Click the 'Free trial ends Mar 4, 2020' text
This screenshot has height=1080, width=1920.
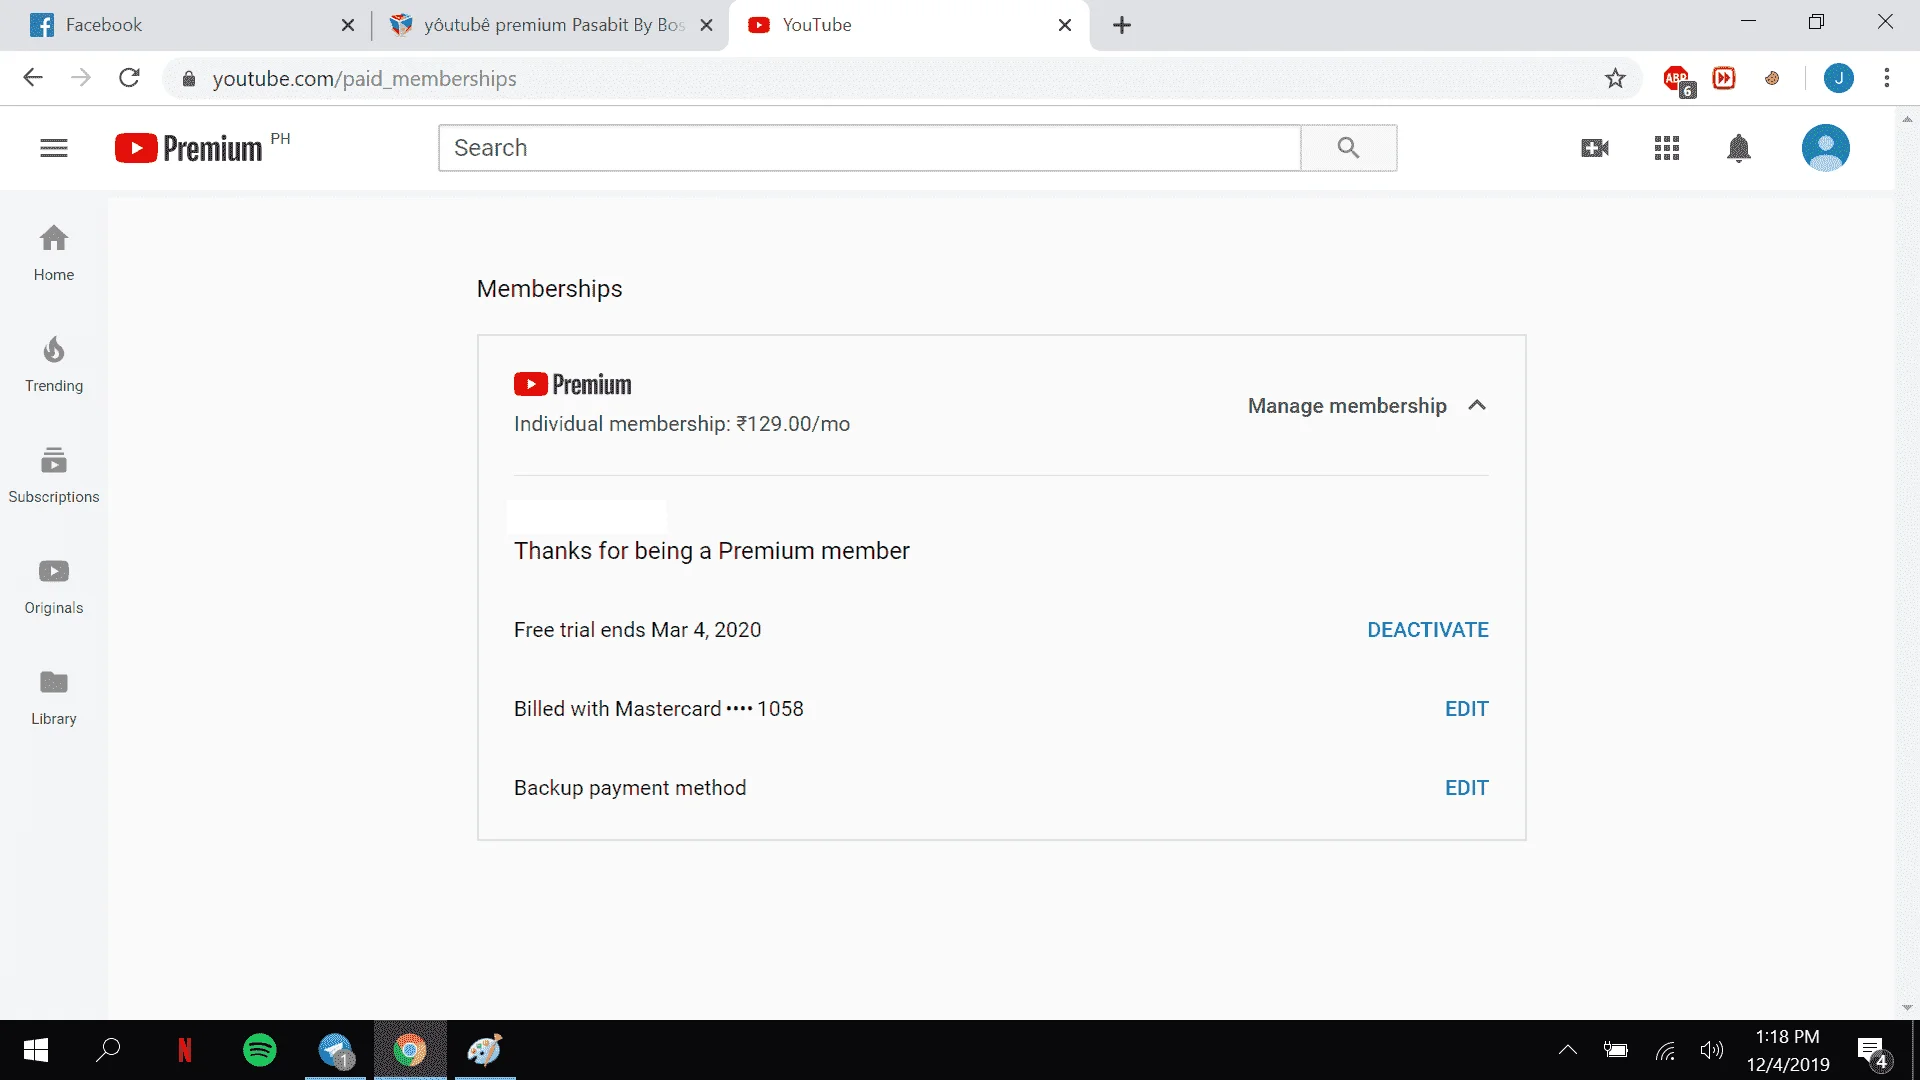(x=638, y=630)
